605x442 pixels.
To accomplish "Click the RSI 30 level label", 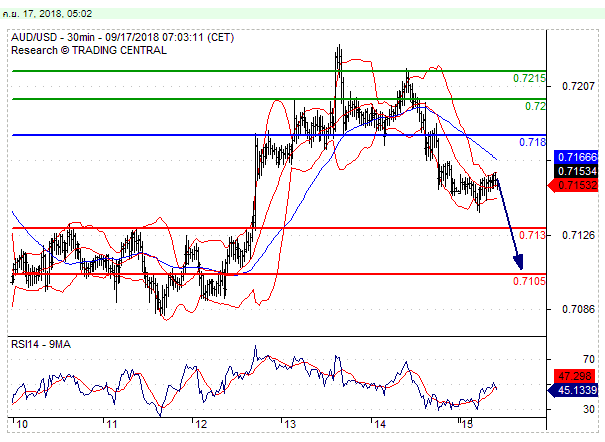I will [589, 409].
